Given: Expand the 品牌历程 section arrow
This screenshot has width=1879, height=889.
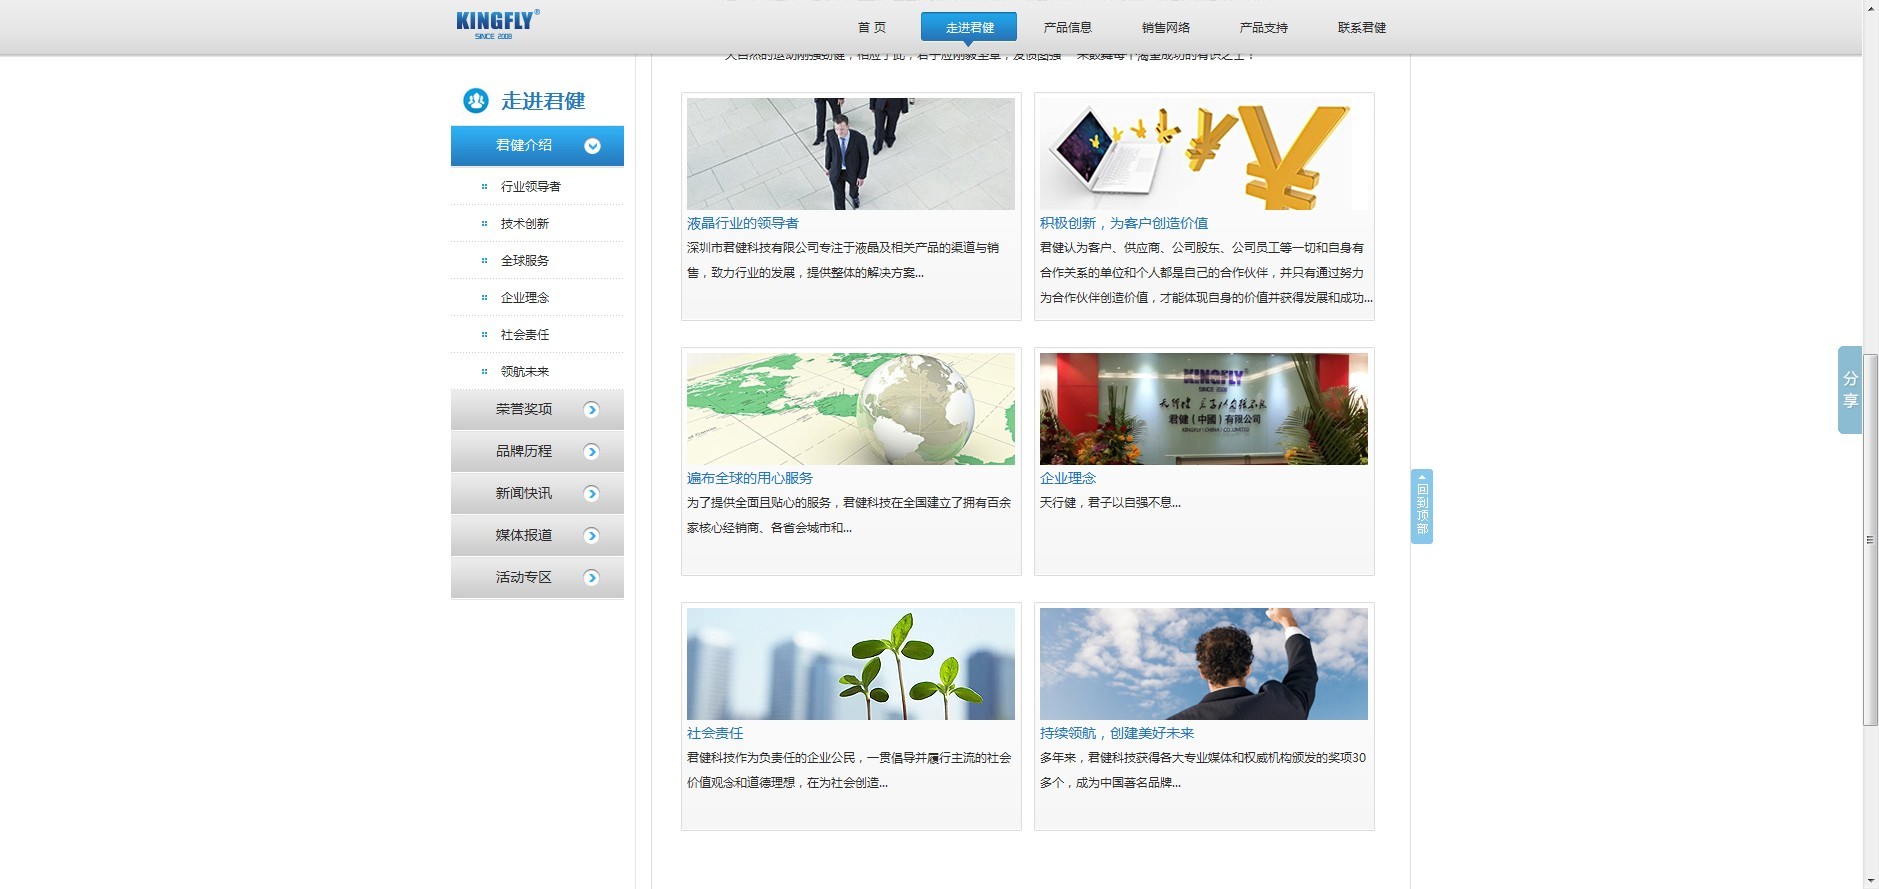Looking at the screenshot, I should 592,452.
